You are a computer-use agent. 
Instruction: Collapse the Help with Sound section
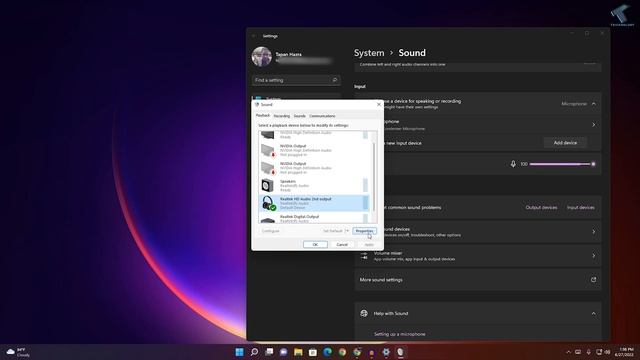pyautogui.click(x=593, y=313)
